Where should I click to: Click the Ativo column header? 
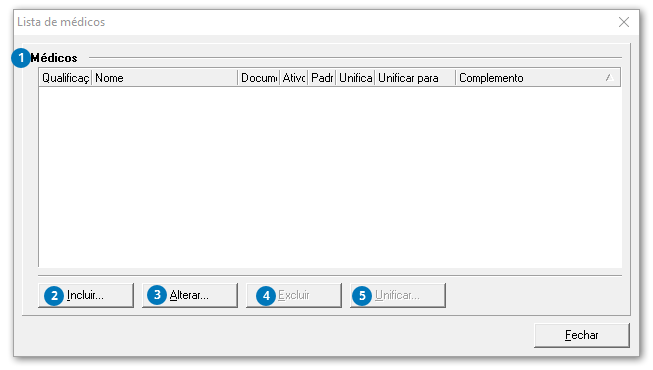point(294,78)
